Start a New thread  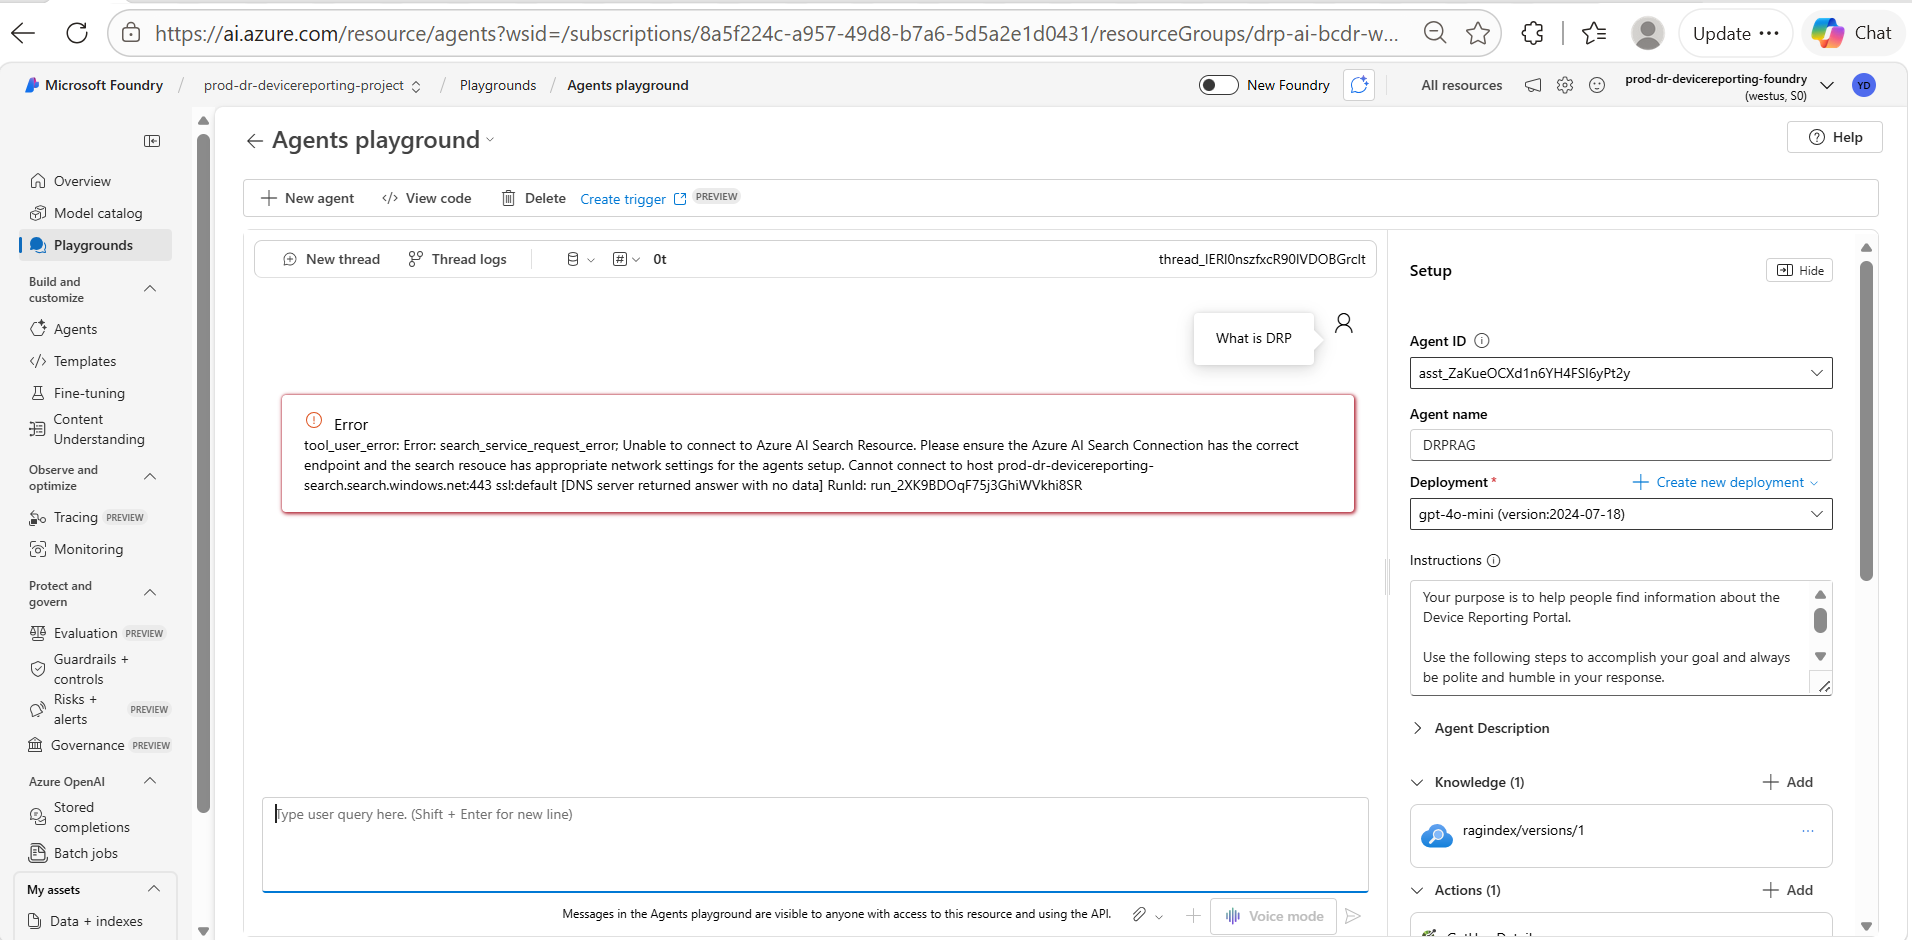click(331, 259)
